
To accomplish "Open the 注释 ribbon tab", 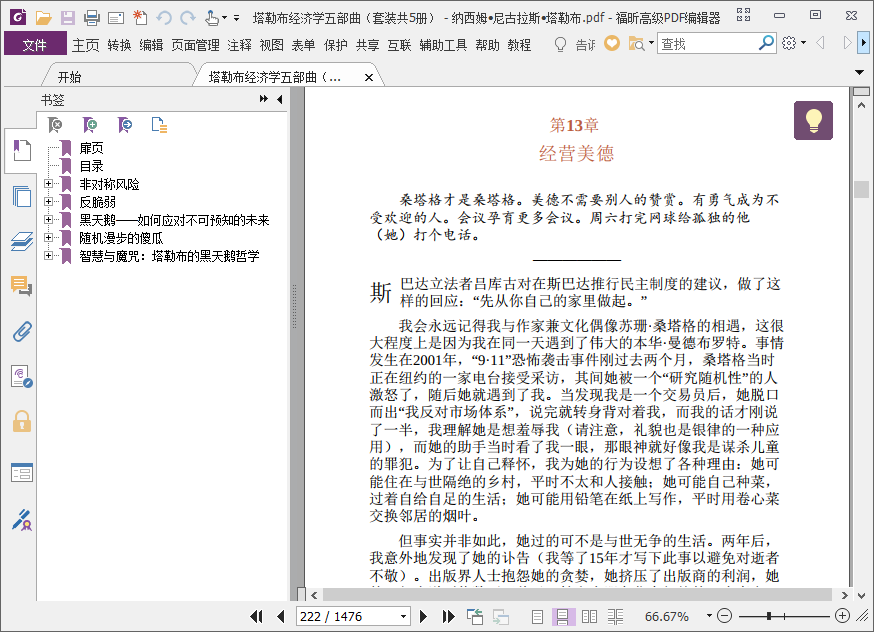I will (x=240, y=45).
